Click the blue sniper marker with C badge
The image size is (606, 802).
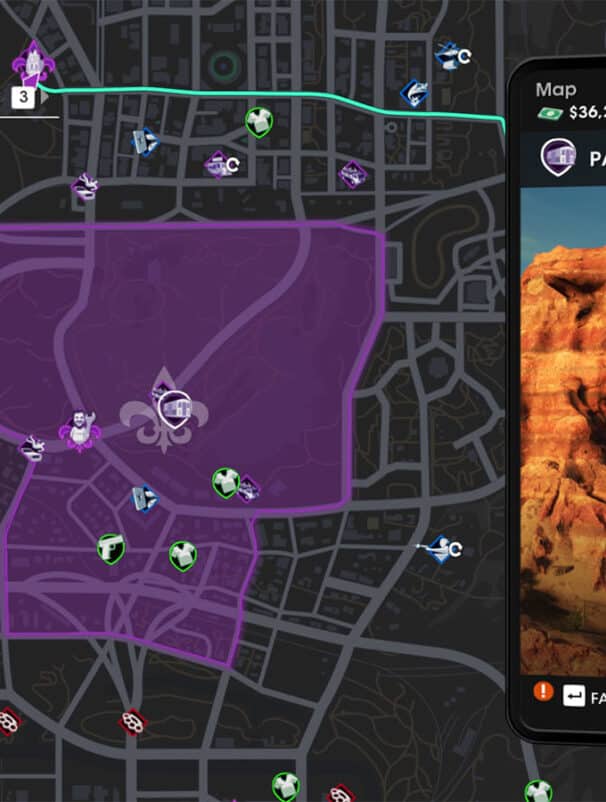click(441, 549)
